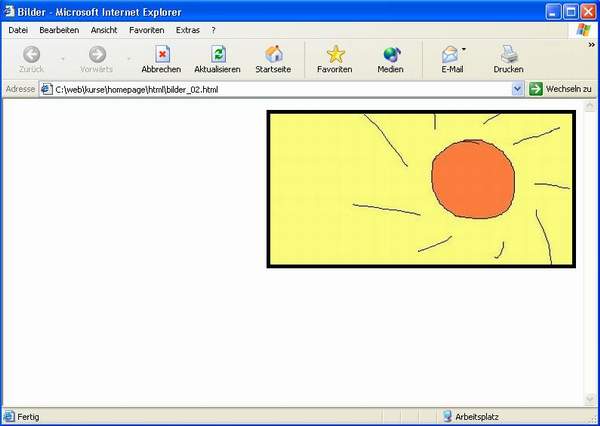Open the Medien globe icon
The image size is (600, 426).
tap(391, 54)
